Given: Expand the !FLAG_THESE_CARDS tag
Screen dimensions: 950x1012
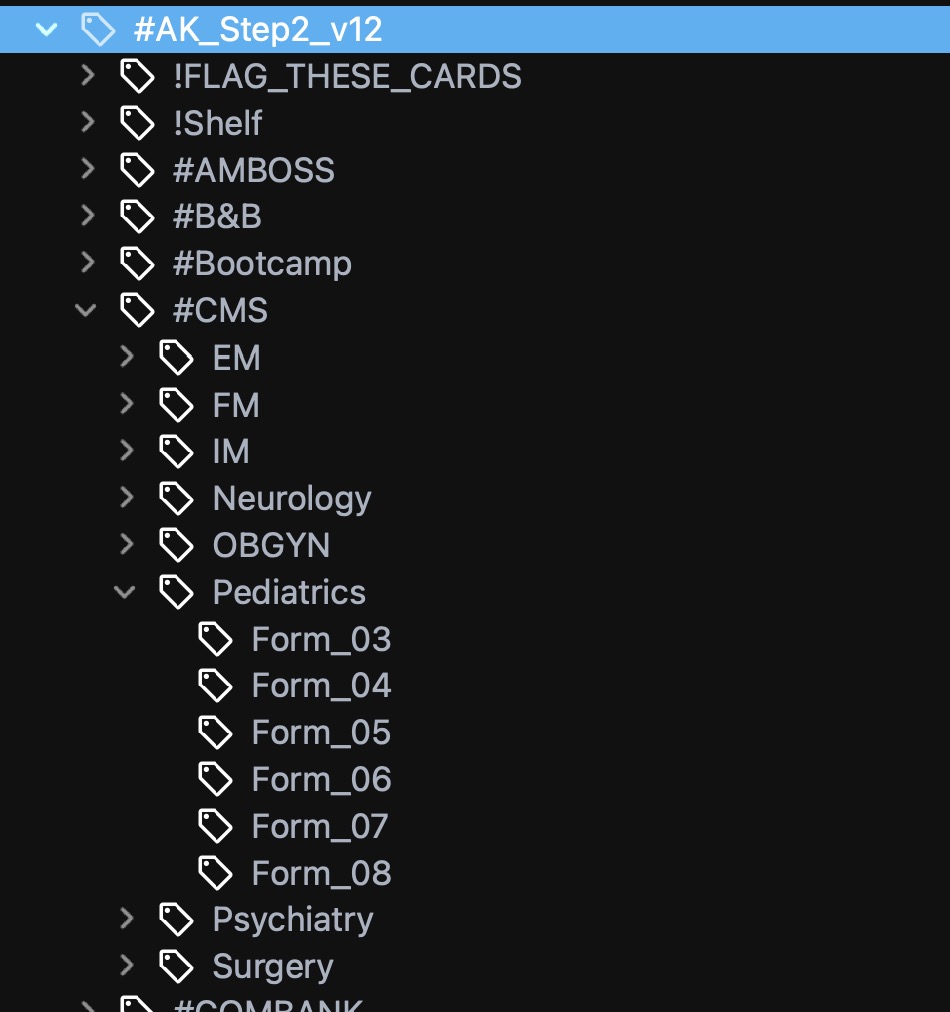Looking at the screenshot, I should click(87, 76).
